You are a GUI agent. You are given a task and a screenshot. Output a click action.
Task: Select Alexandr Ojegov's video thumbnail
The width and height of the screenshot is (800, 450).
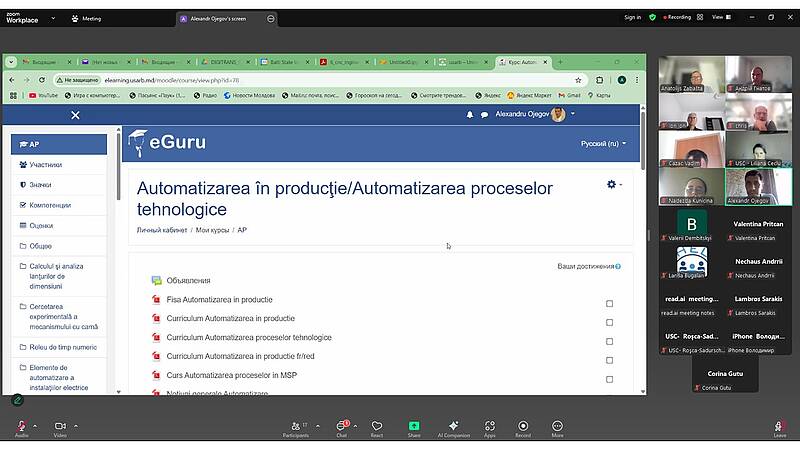[x=759, y=187]
